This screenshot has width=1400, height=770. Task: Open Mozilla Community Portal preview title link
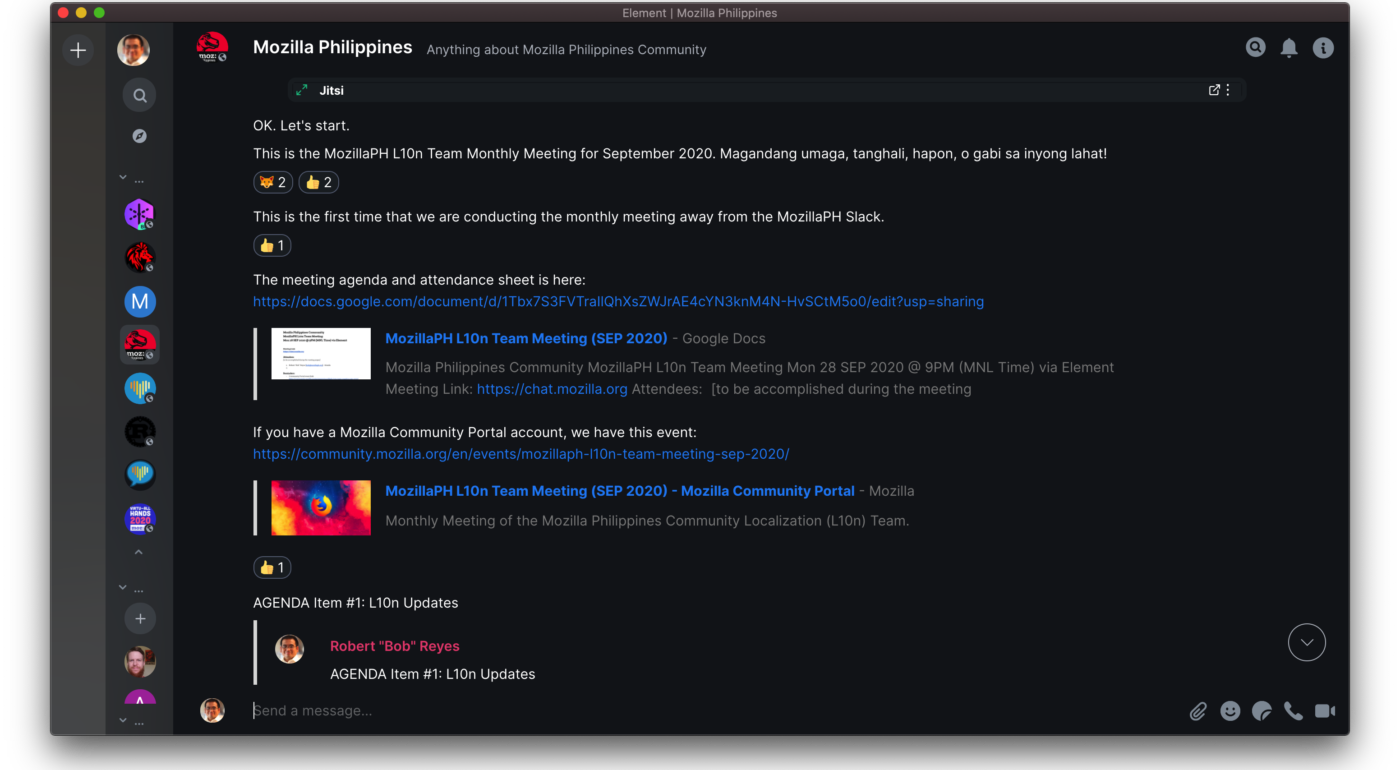(620, 491)
